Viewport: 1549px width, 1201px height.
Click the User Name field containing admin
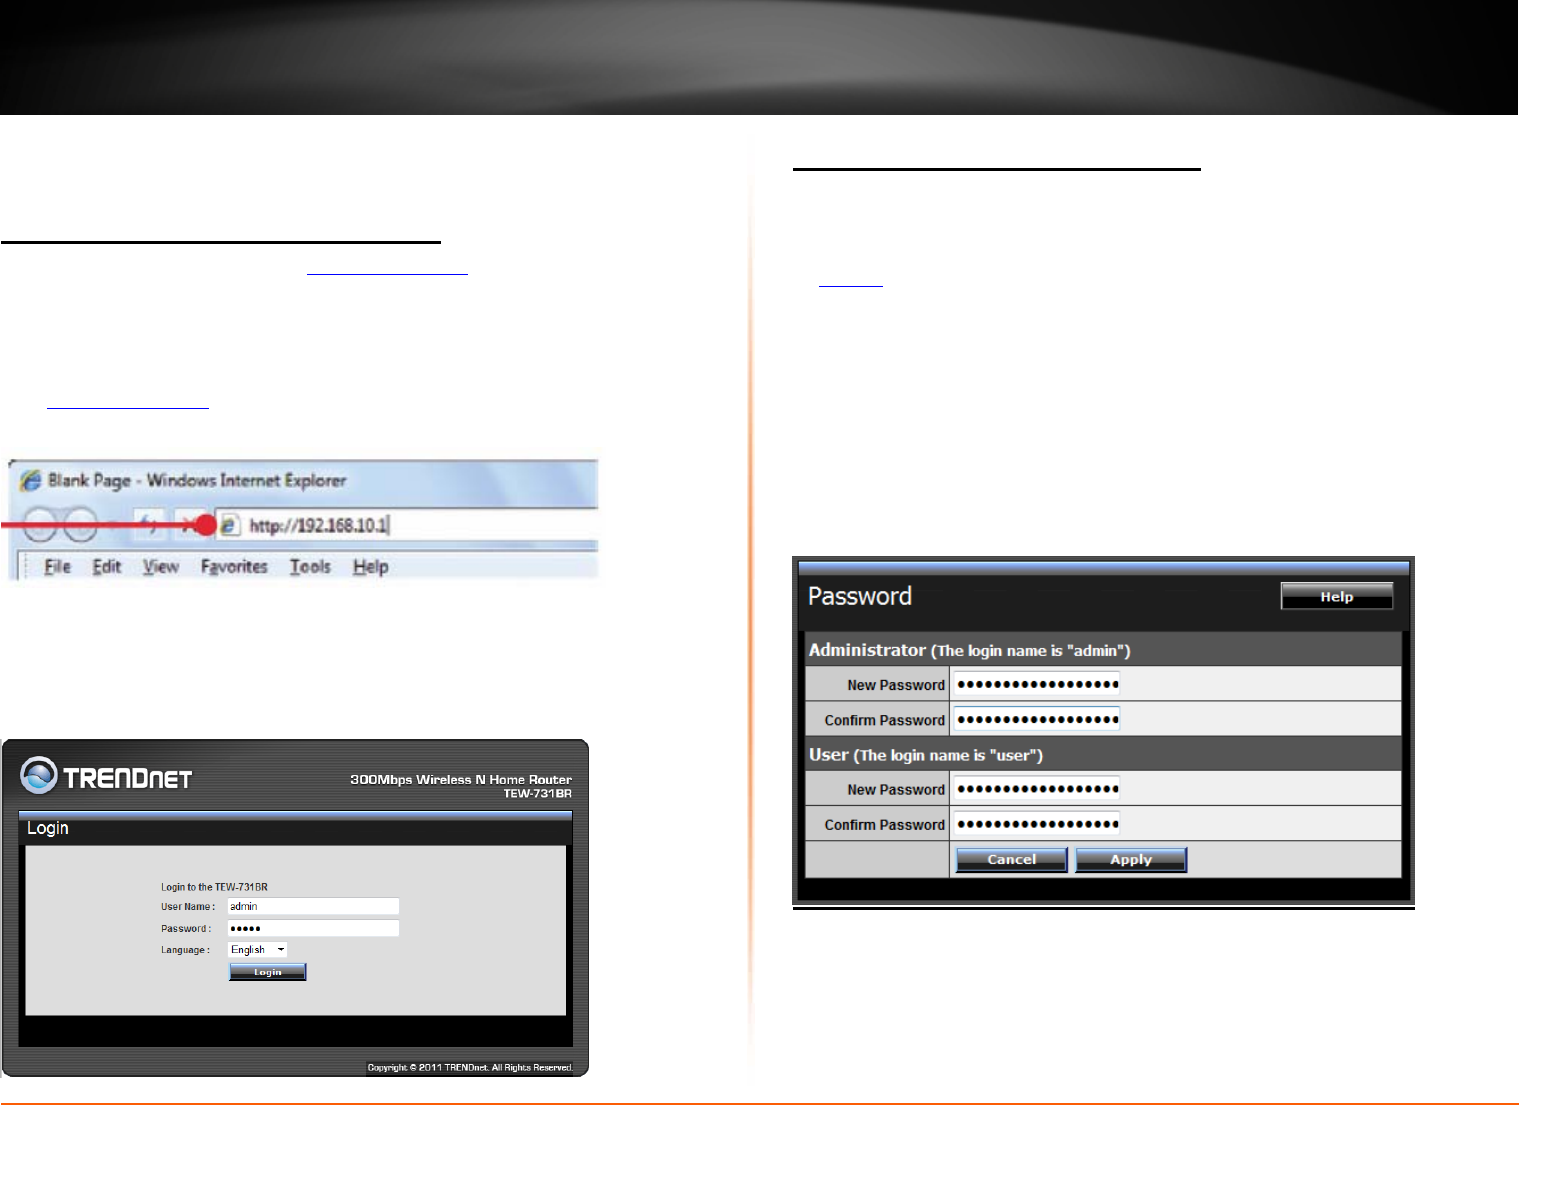(x=313, y=906)
